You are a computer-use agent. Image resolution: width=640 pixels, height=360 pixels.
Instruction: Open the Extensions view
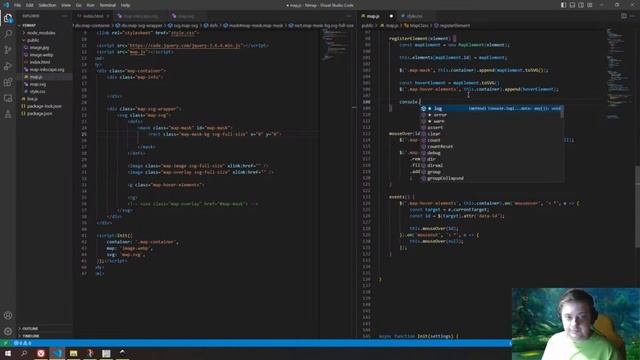[8, 82]
